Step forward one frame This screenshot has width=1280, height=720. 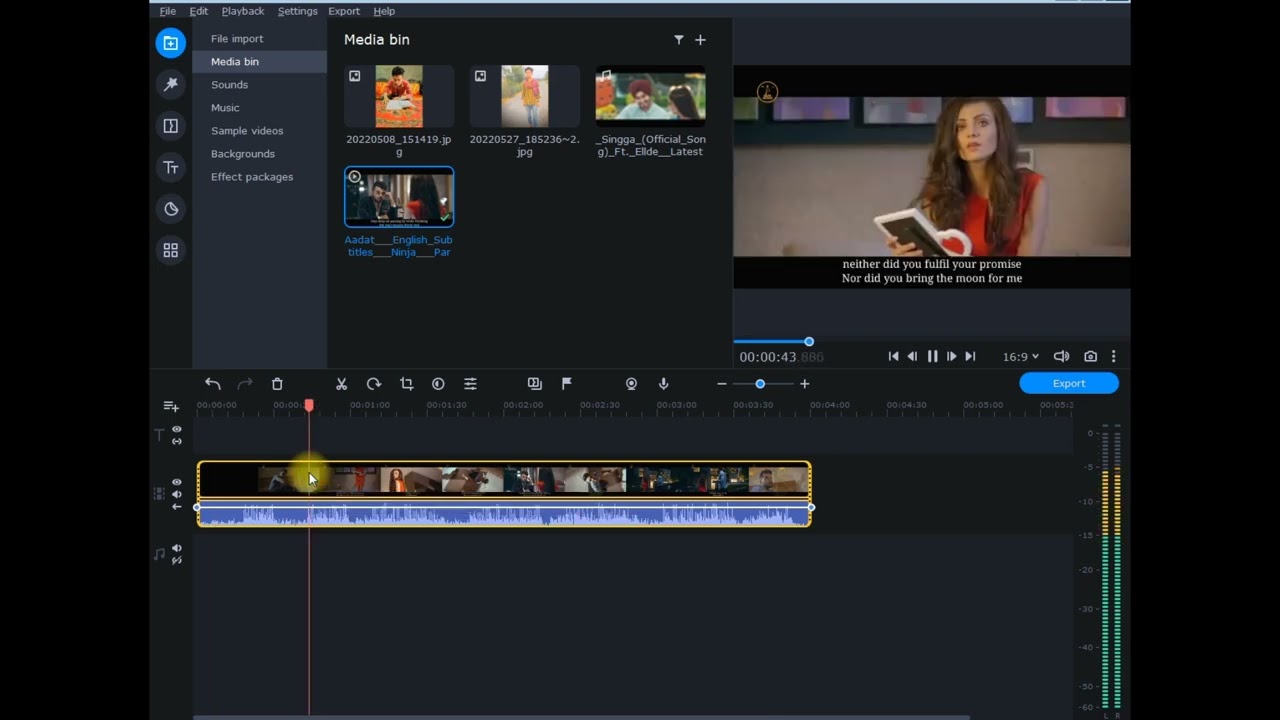tap(951, 356)
